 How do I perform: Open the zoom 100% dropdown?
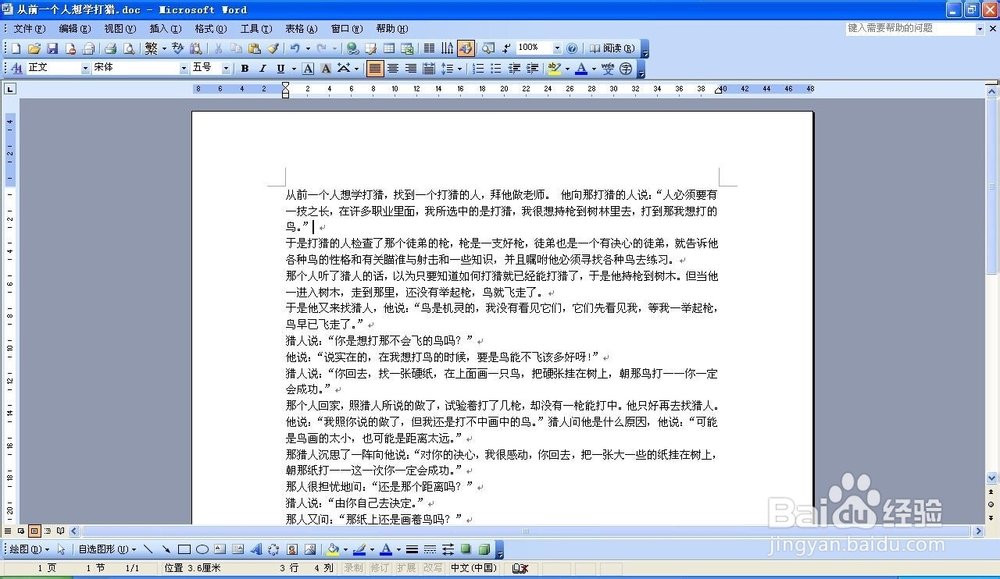point(557,48)
